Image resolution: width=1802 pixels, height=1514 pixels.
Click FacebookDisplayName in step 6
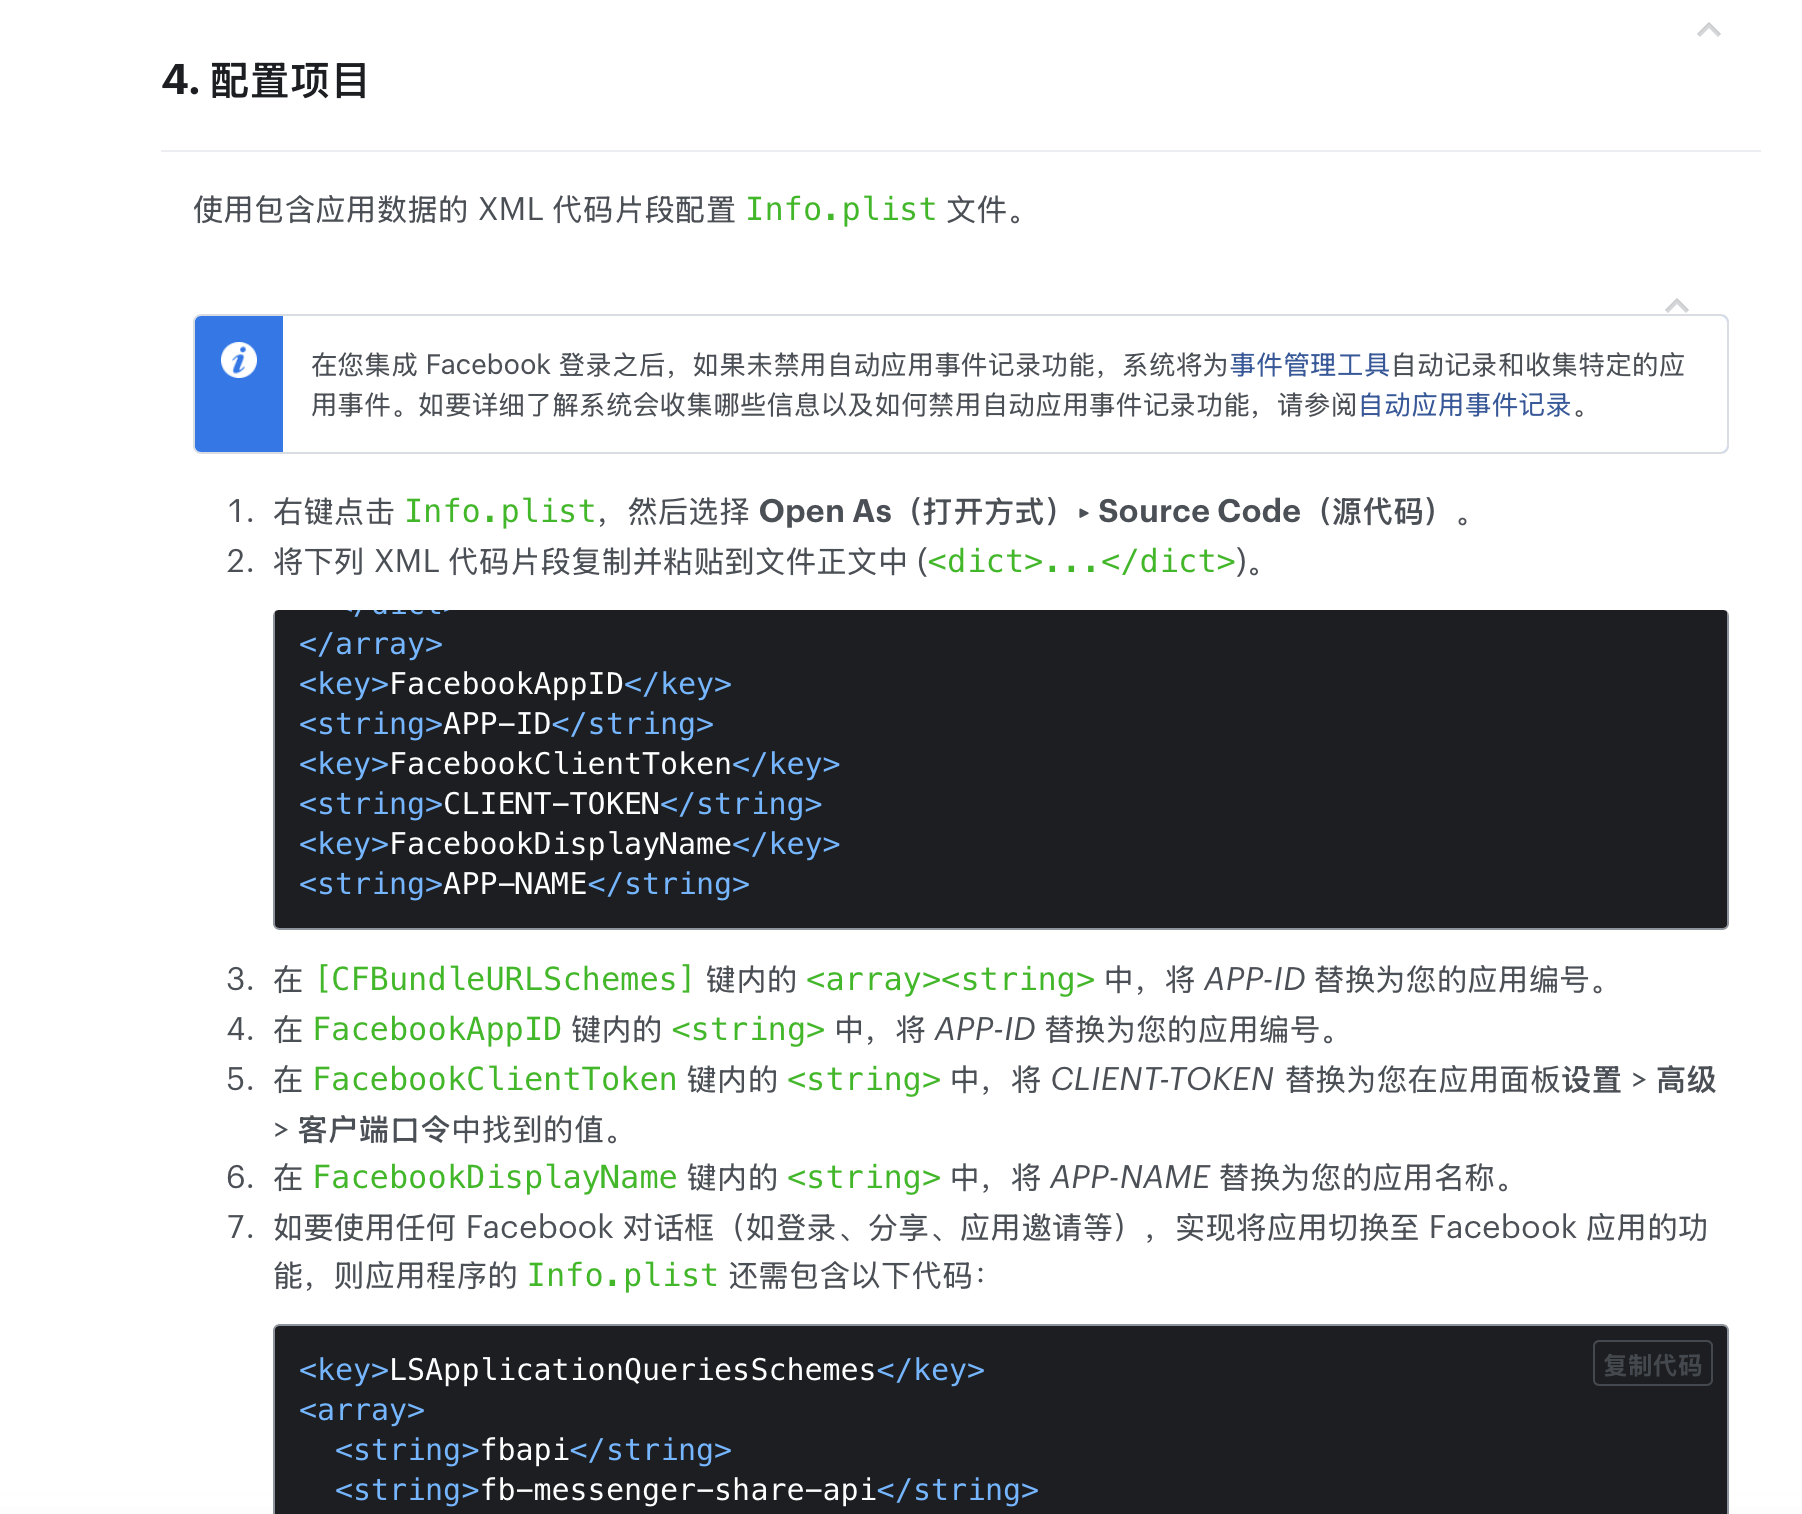[x=495, y=1177]
